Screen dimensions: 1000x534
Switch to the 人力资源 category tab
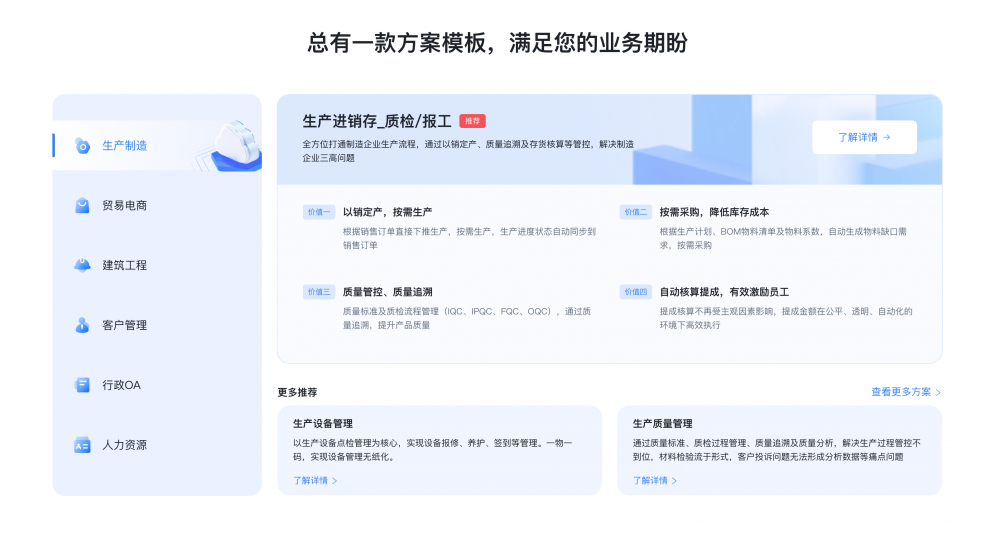[x=124, y=445]
